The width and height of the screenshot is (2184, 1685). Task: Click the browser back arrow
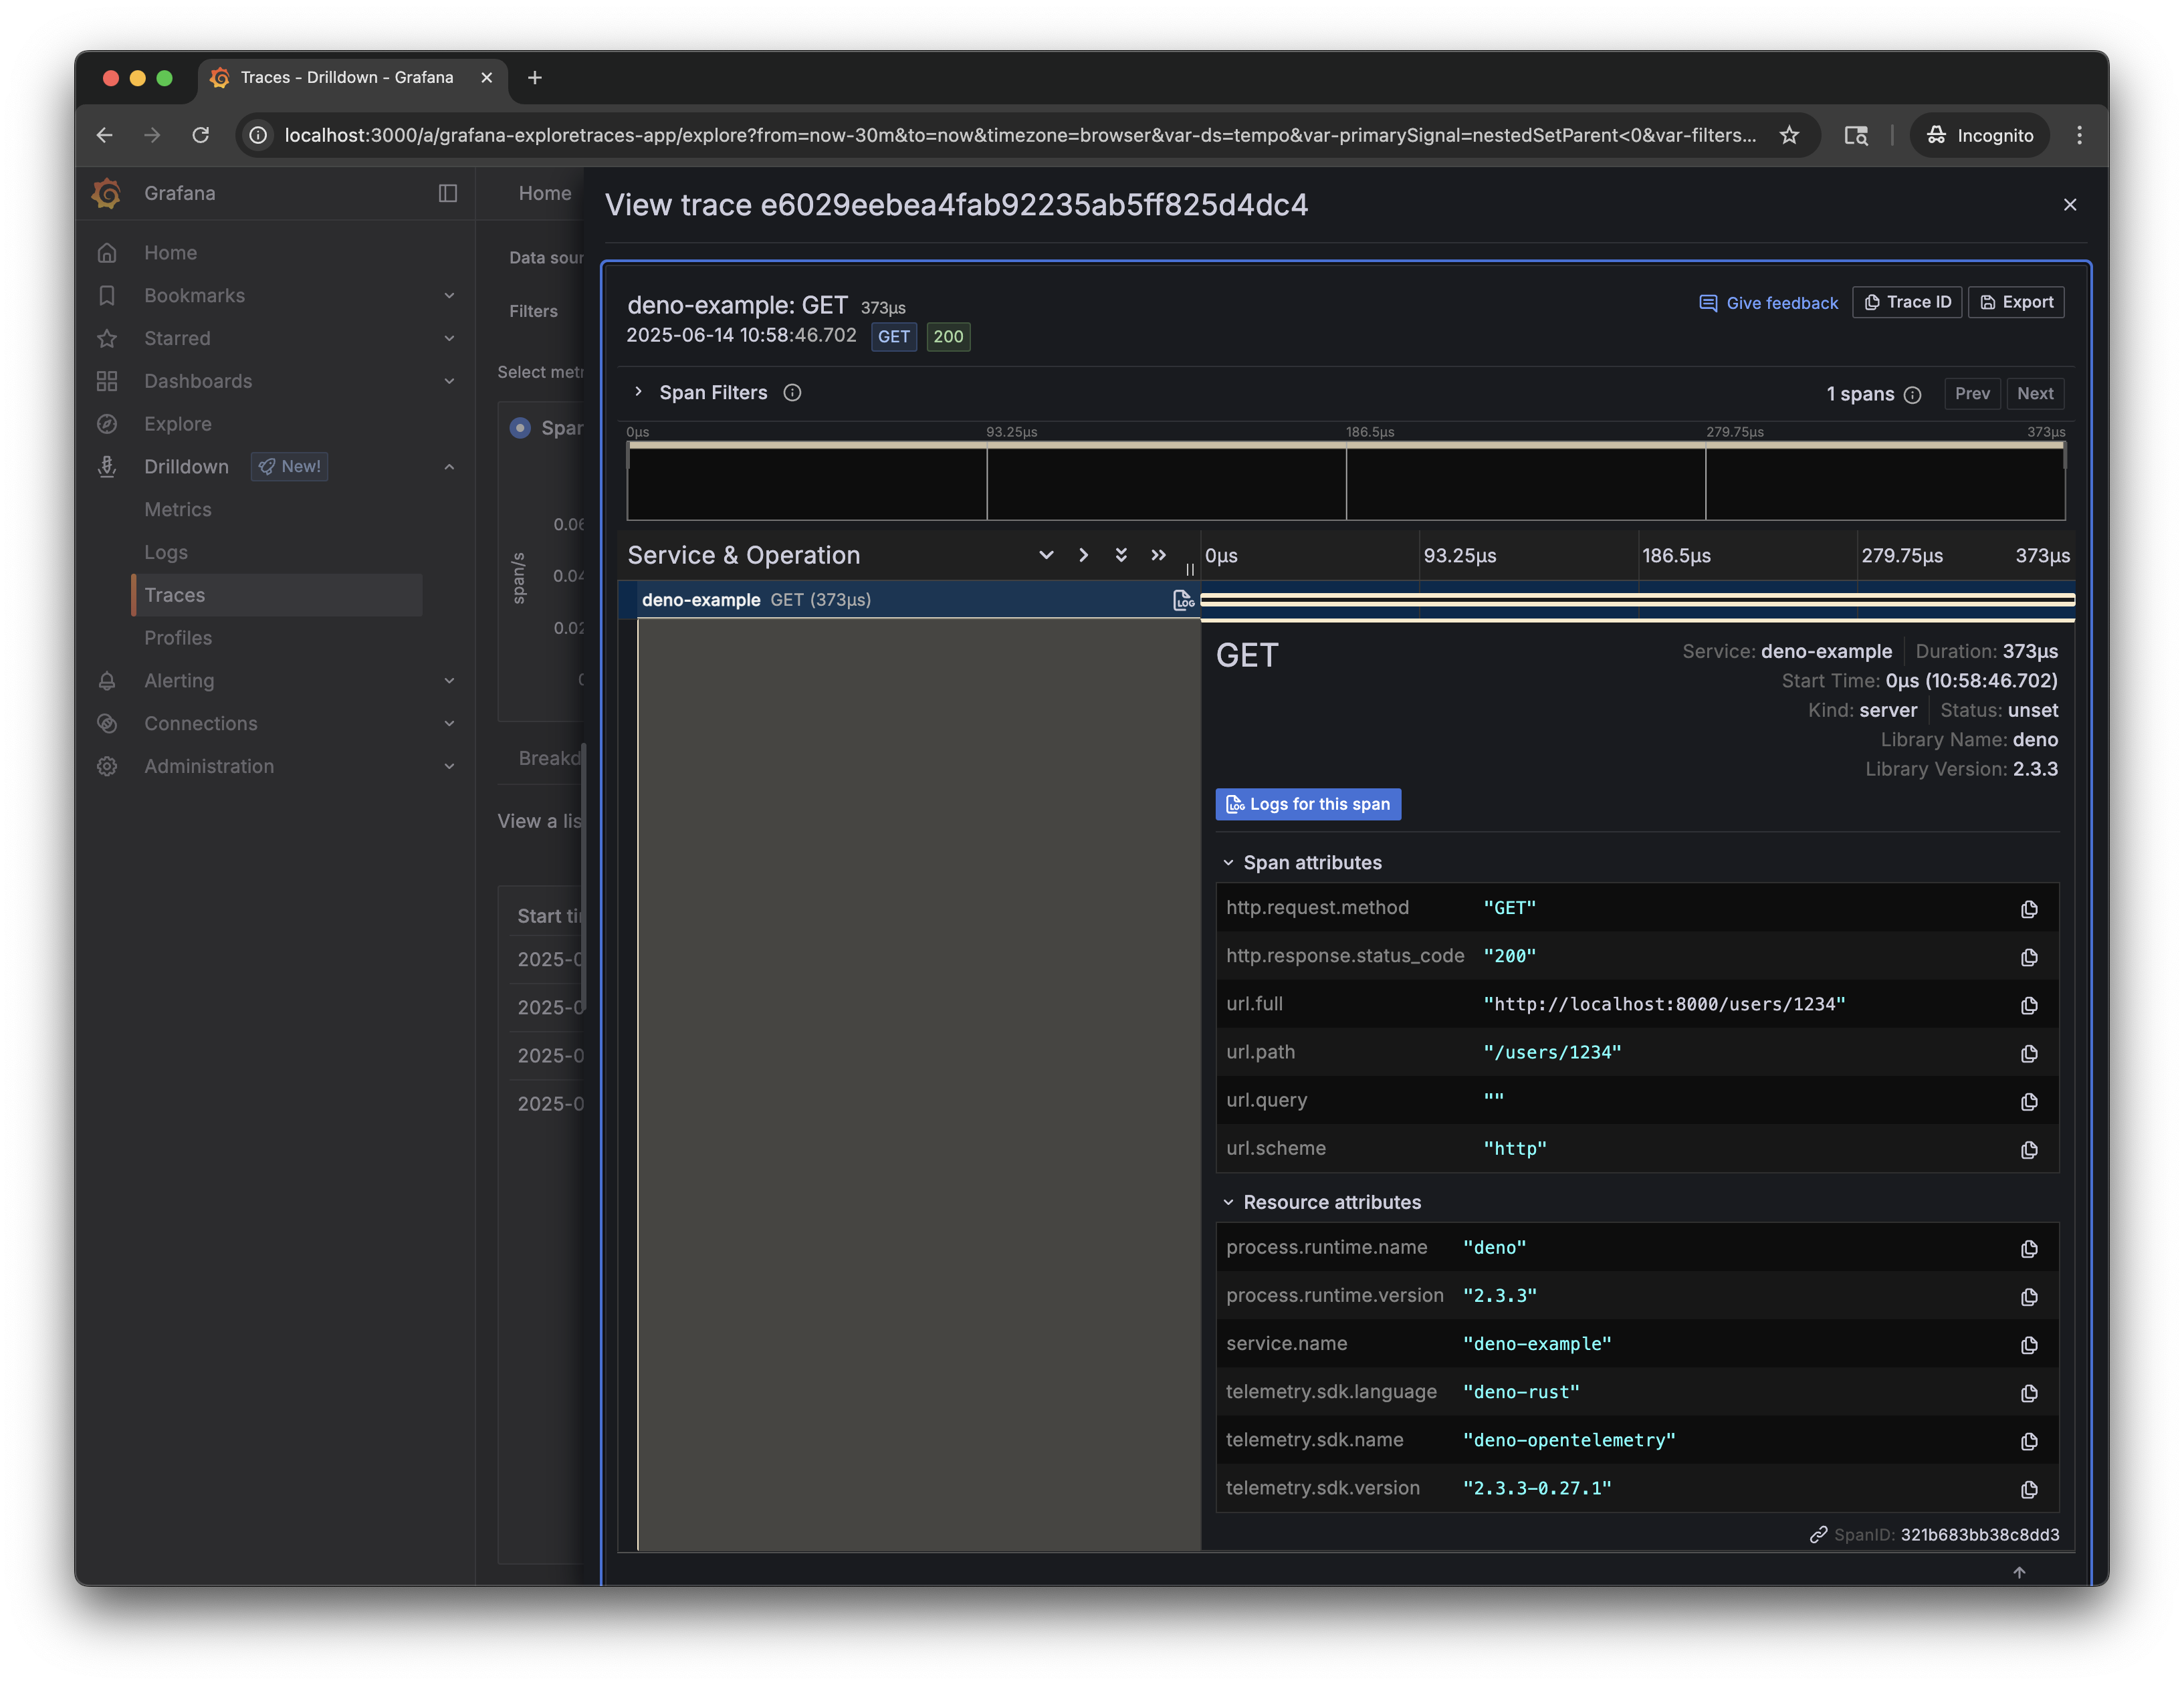point(104,135)
